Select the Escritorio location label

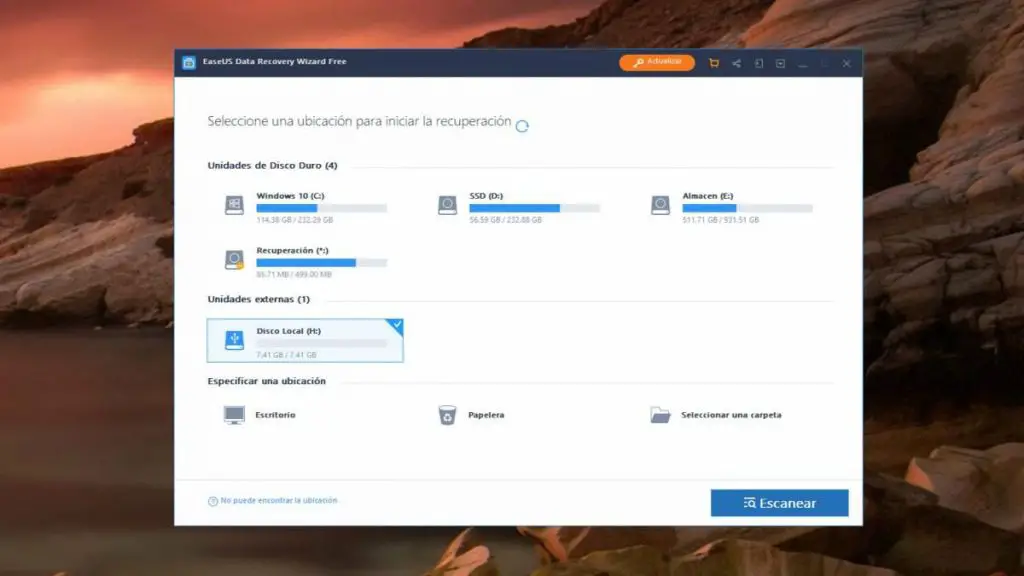coord(275,415)
